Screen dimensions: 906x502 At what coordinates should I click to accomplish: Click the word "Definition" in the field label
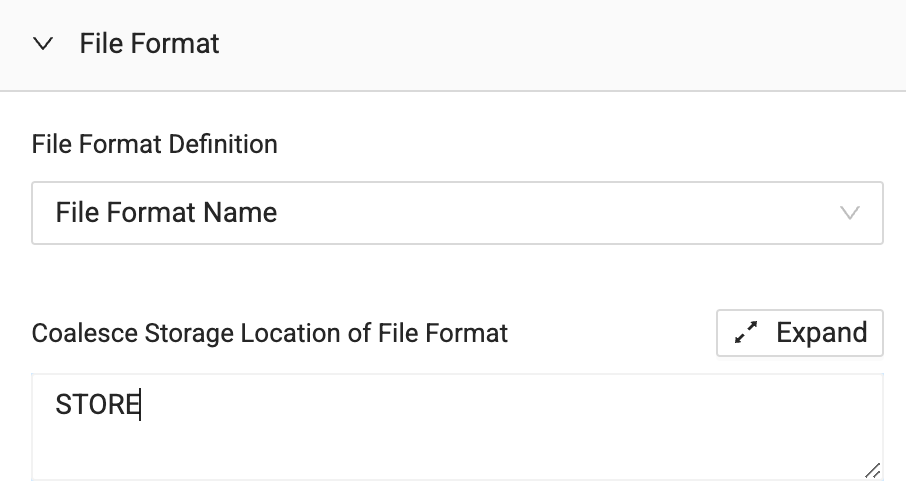click(223, 144)
